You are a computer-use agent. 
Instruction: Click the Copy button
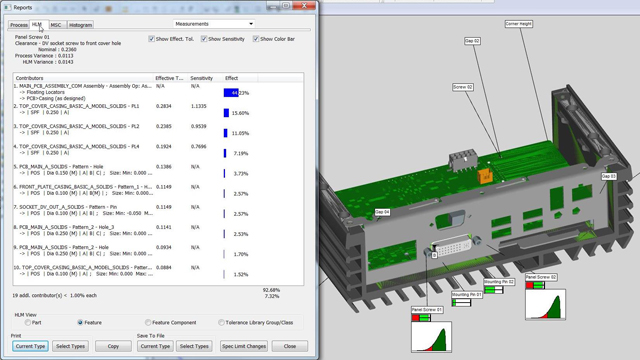pyautogui.click(x=113, y=346)
